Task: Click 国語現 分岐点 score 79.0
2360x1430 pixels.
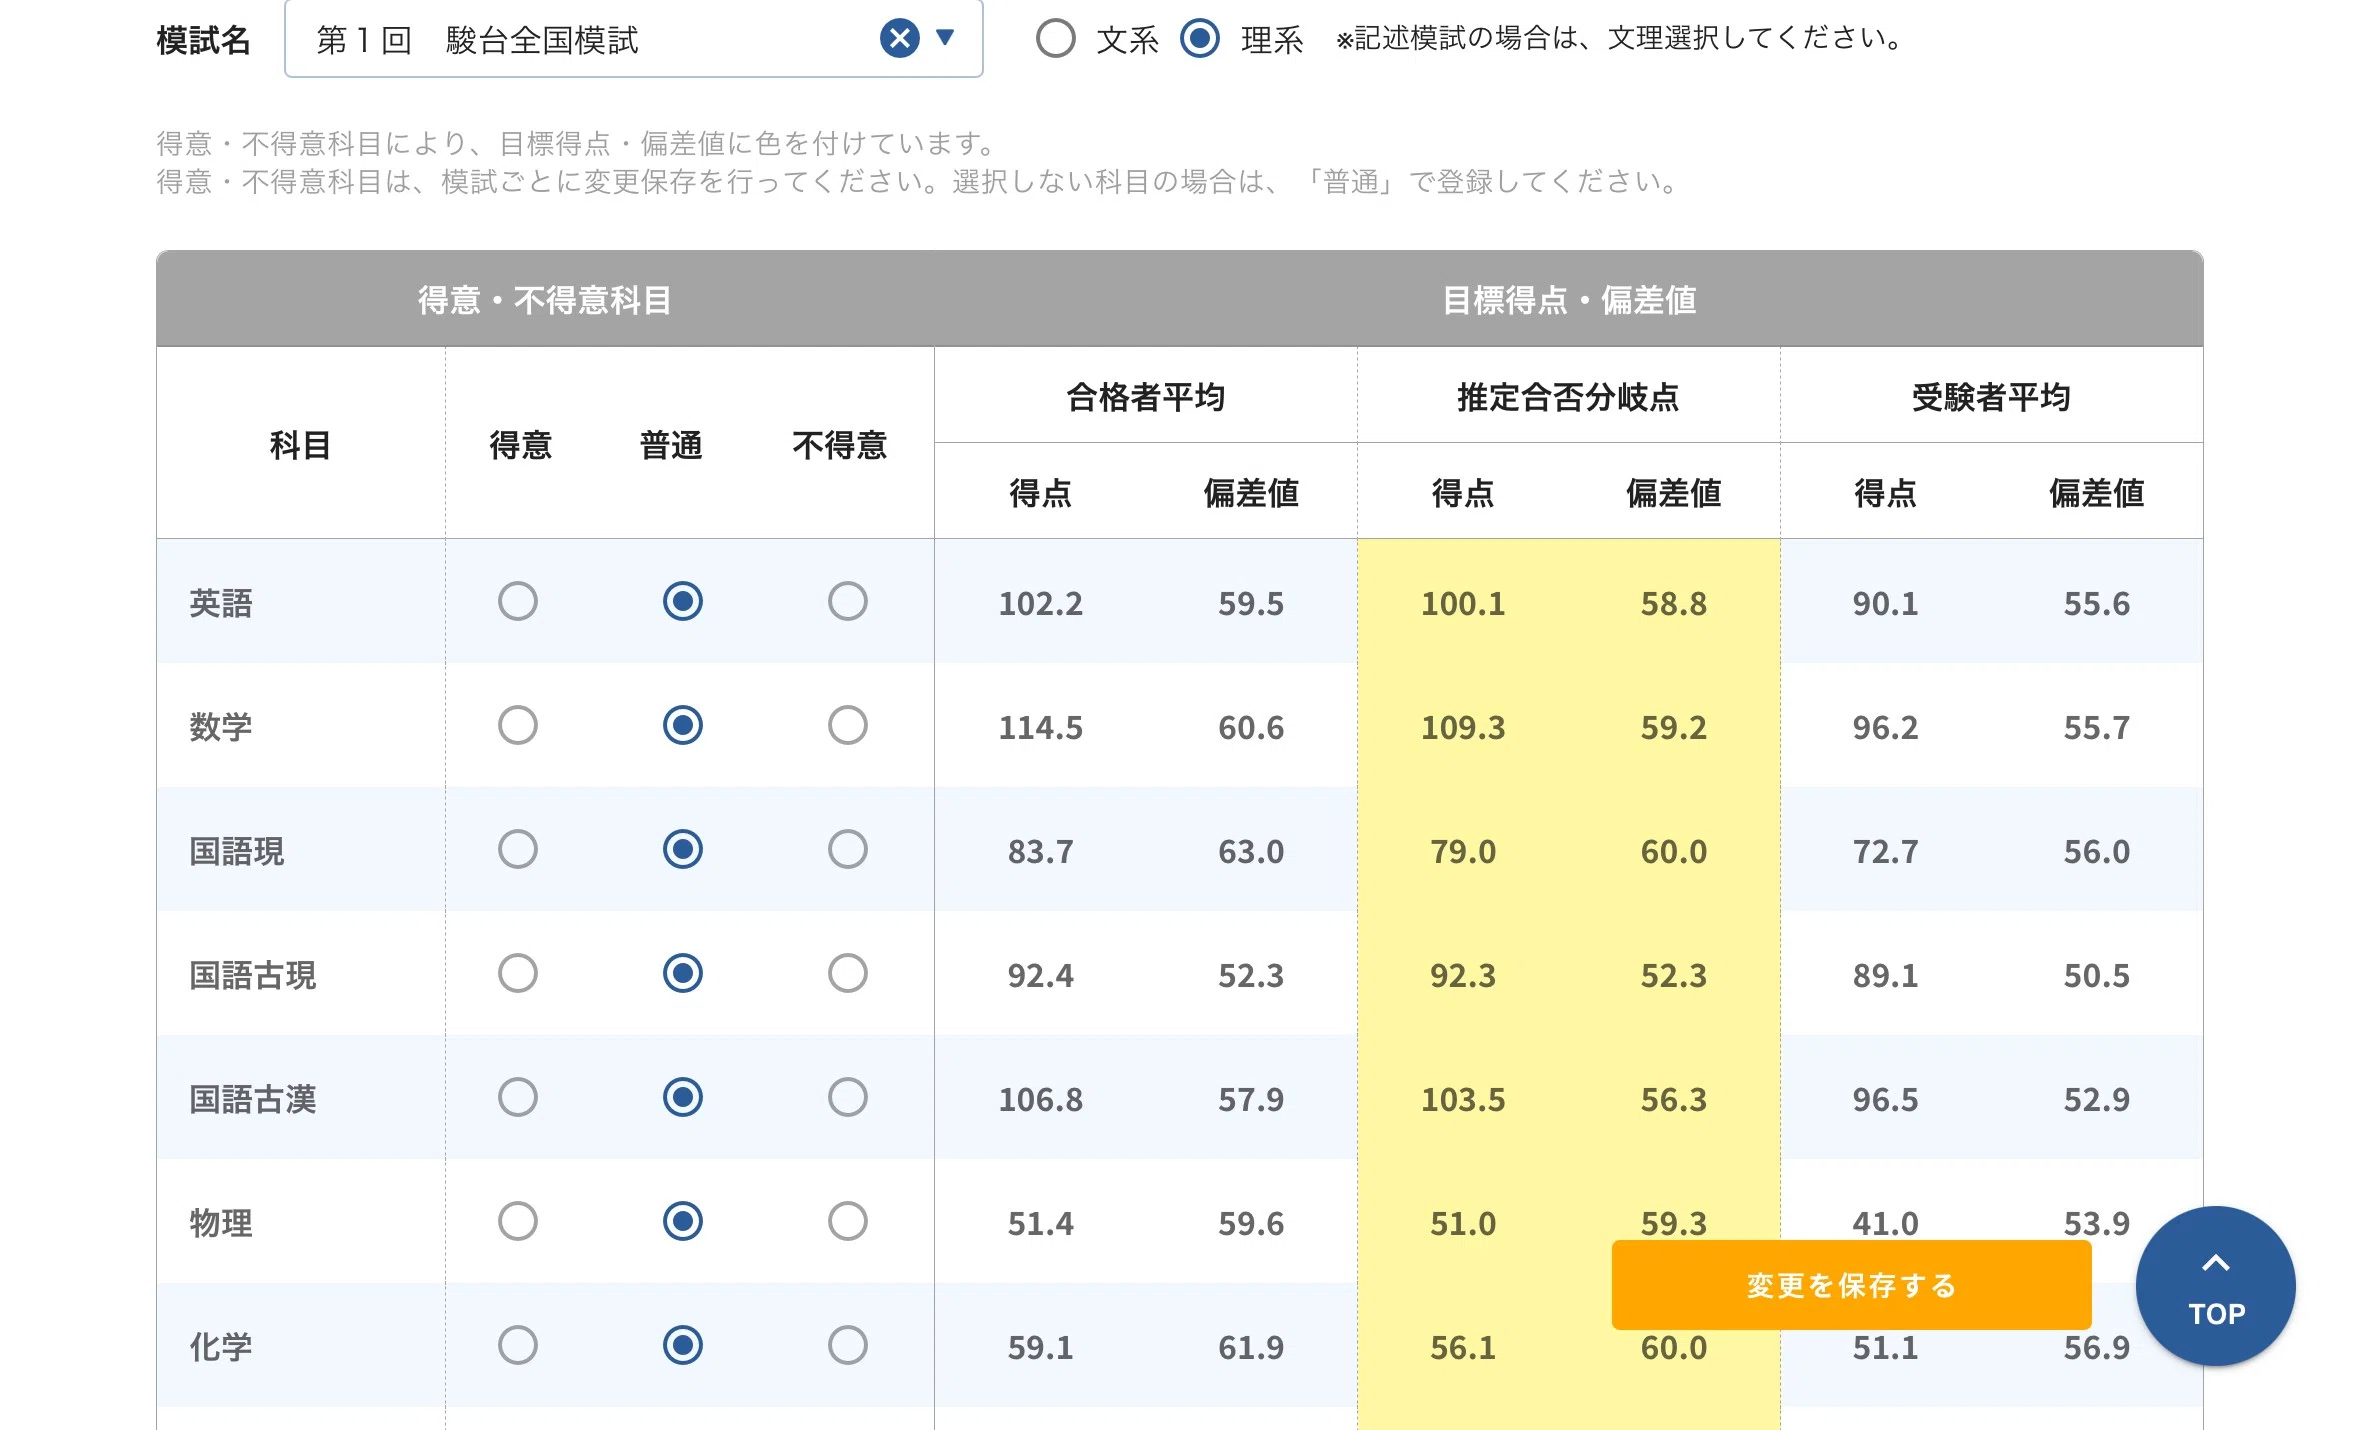Action: (x=1463, y=851)
